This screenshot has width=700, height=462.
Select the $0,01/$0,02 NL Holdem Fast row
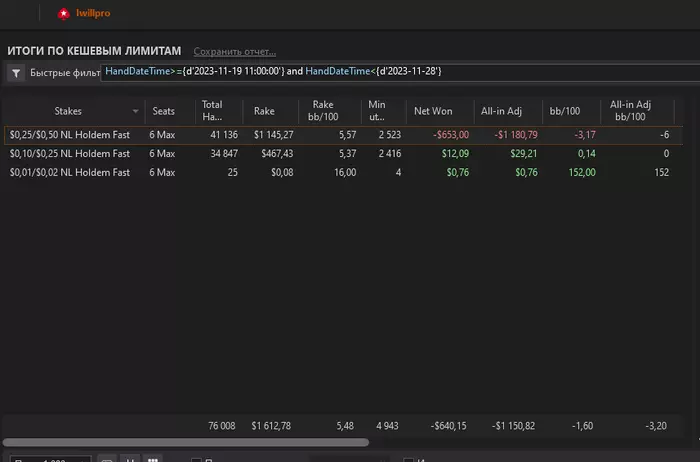70,173
